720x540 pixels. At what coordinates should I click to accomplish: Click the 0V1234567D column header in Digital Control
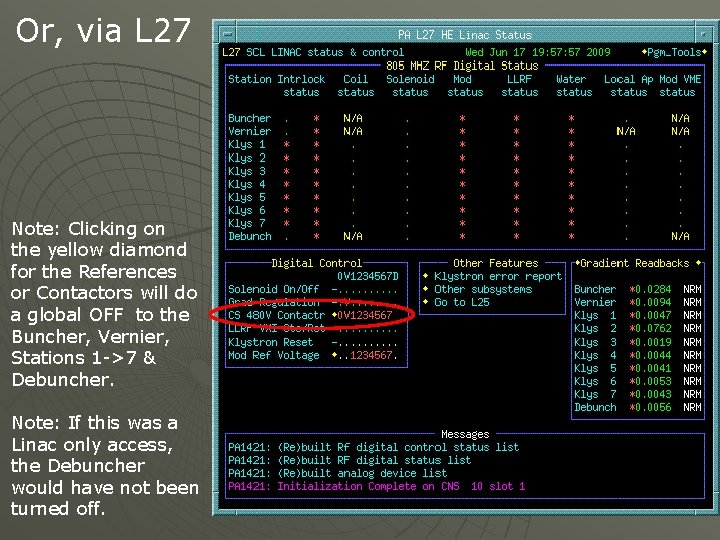coord(368,276)
